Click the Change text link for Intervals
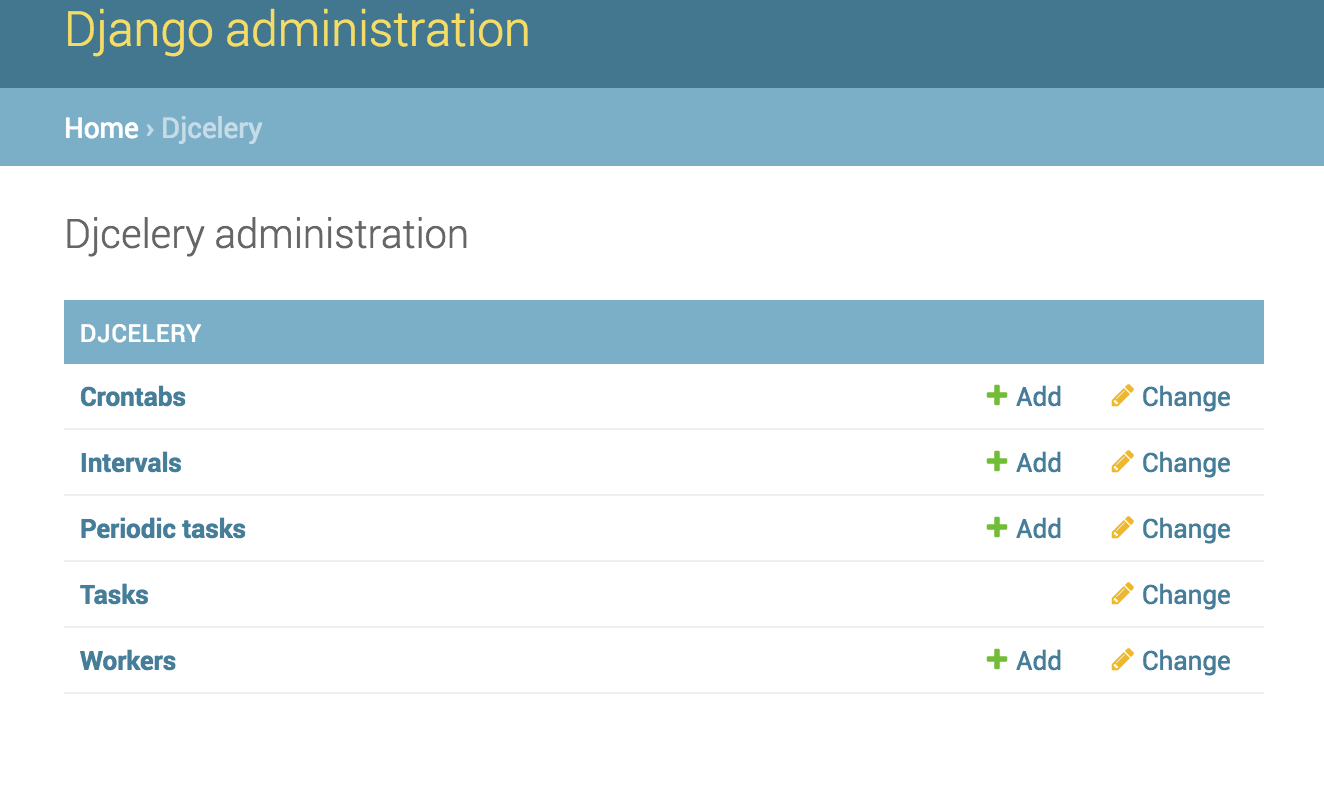Image resolution: width=1324 pixels, height=796 pixels. 1186,463
